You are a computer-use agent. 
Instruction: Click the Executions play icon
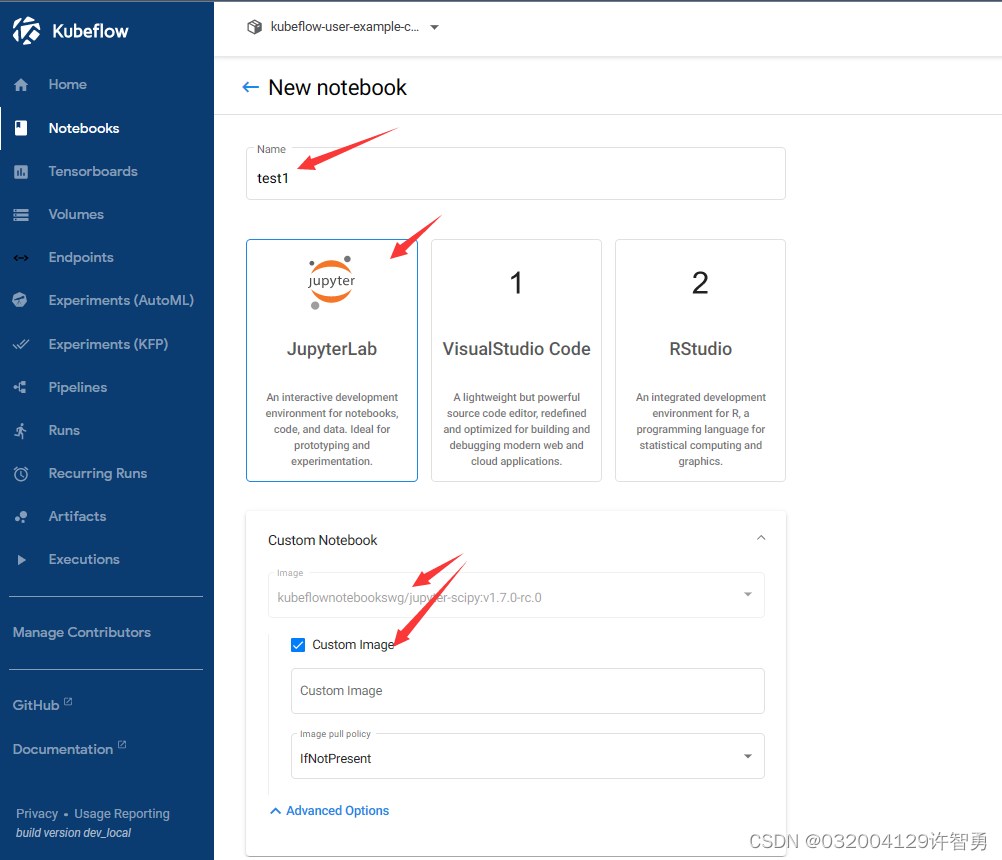coord(22,560)
